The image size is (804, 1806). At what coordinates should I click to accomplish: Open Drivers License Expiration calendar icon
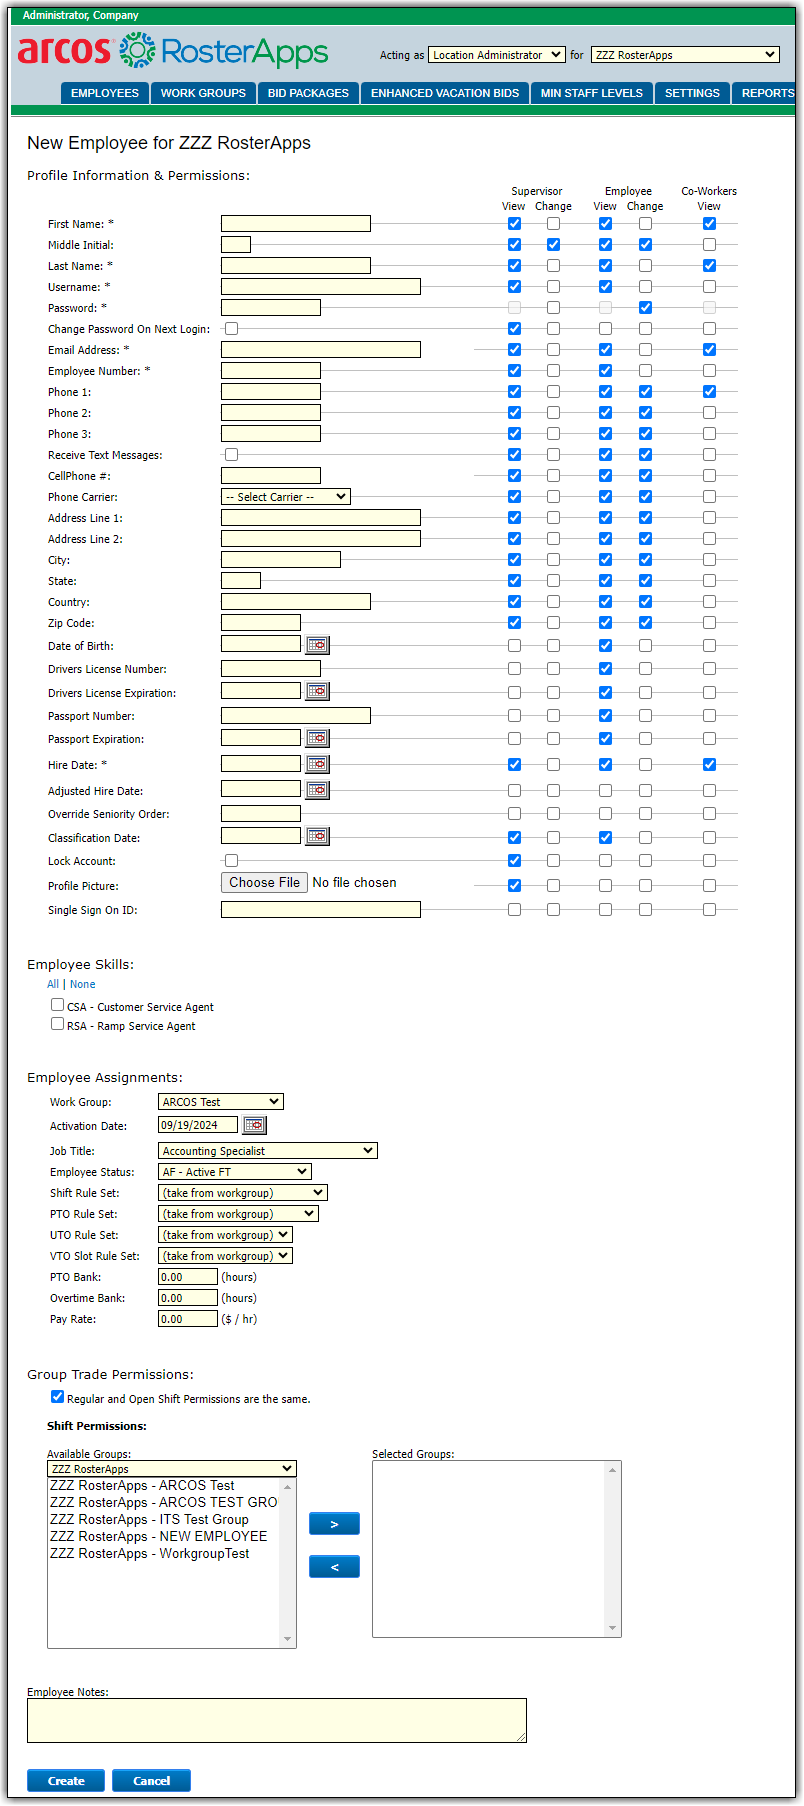(317, 691)
